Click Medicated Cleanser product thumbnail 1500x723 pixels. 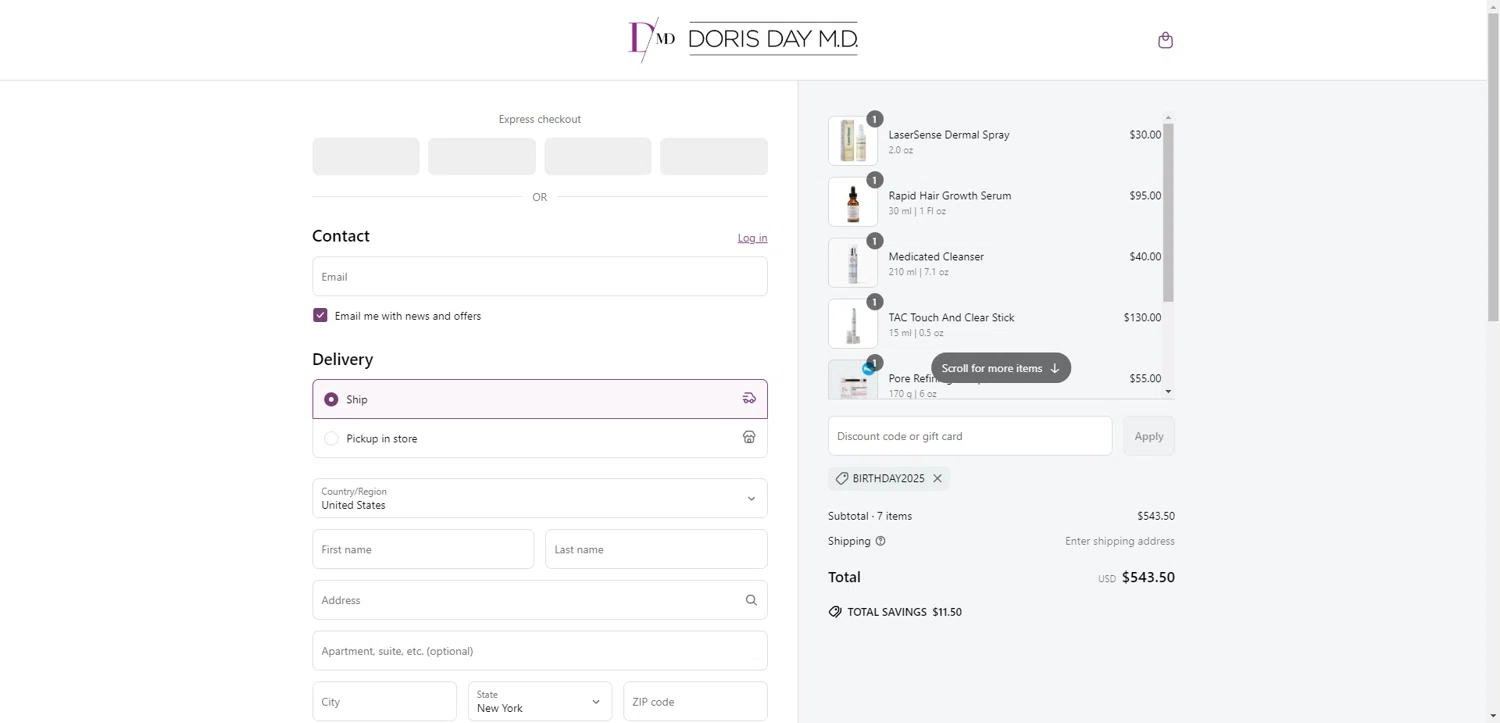(853, 263)
